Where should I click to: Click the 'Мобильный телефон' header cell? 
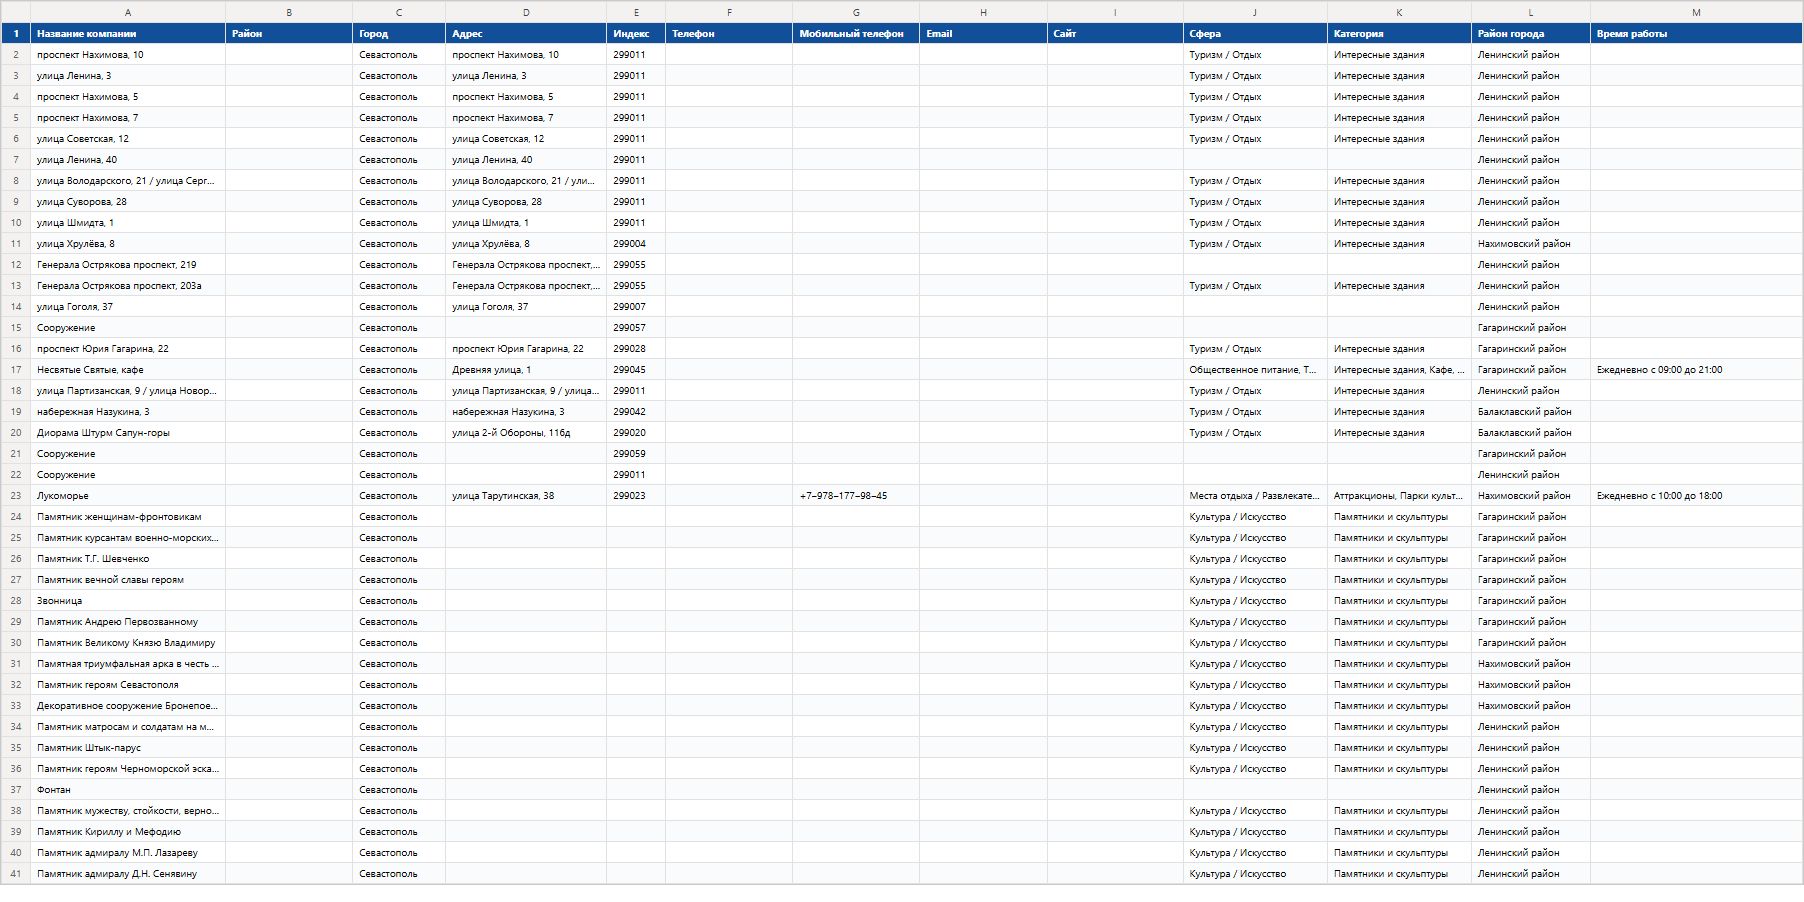(x=856, y=34)
